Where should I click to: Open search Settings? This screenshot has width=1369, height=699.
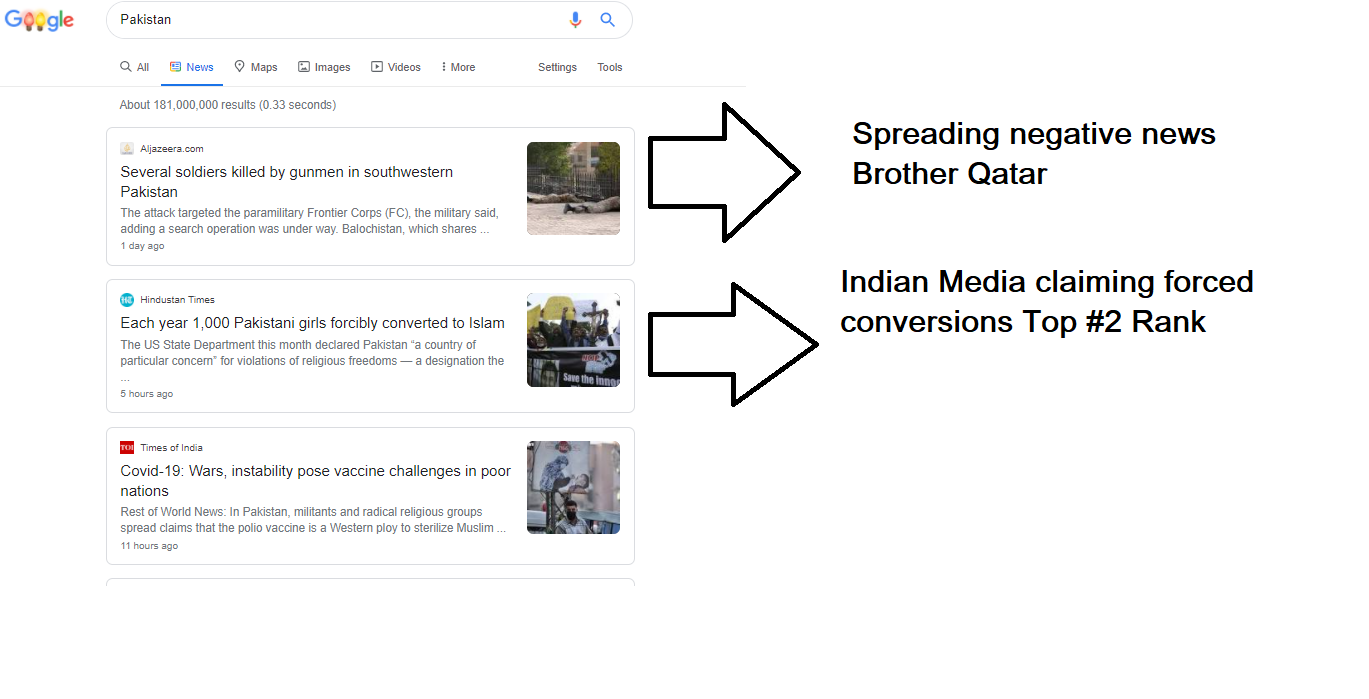(557, 67)
